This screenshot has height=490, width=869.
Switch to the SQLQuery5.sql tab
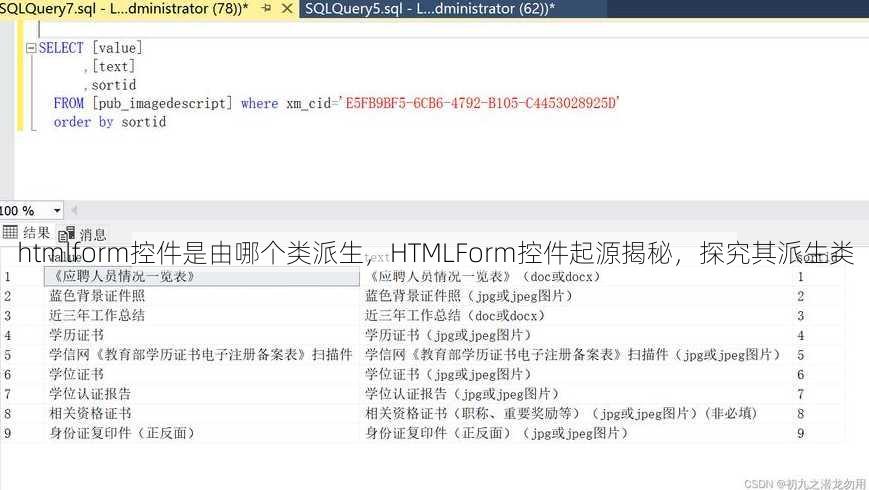[430, 9]
